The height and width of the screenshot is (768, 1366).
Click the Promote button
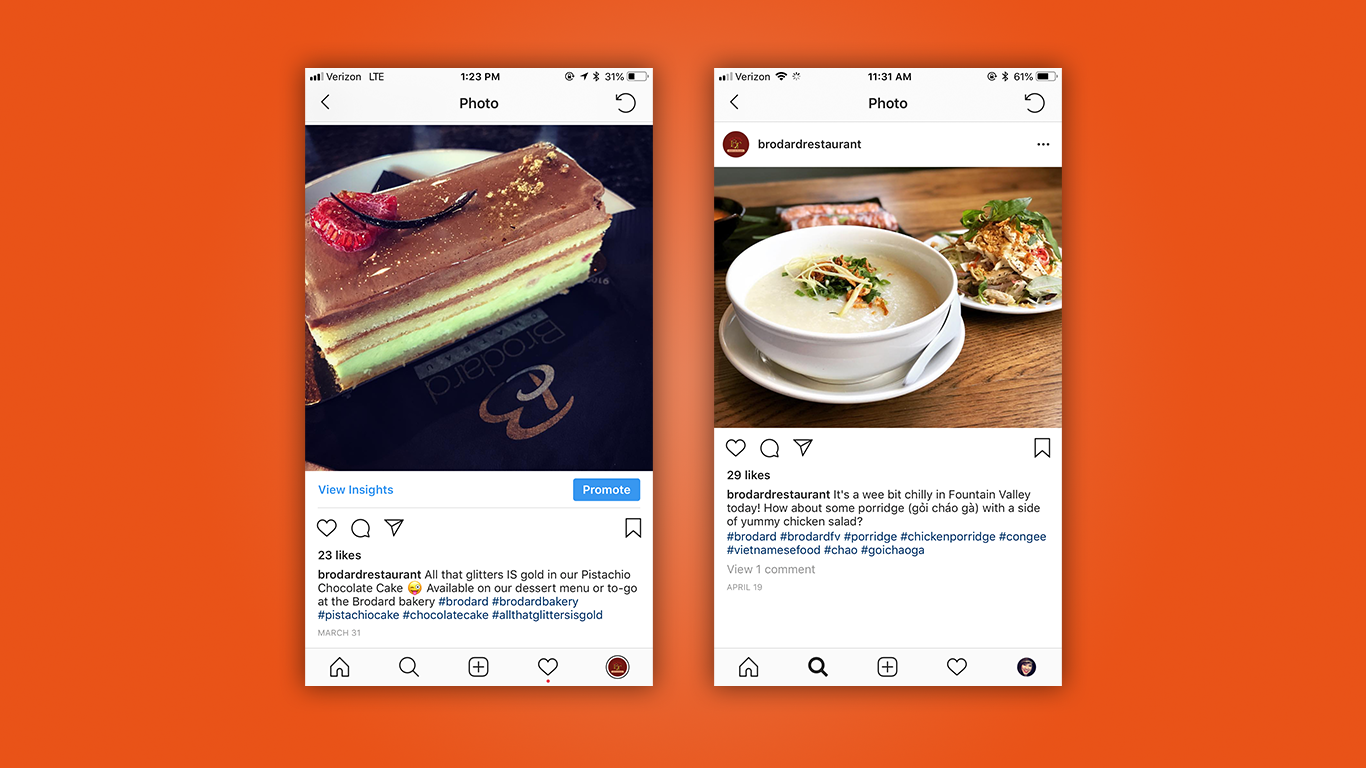point(606,490)
